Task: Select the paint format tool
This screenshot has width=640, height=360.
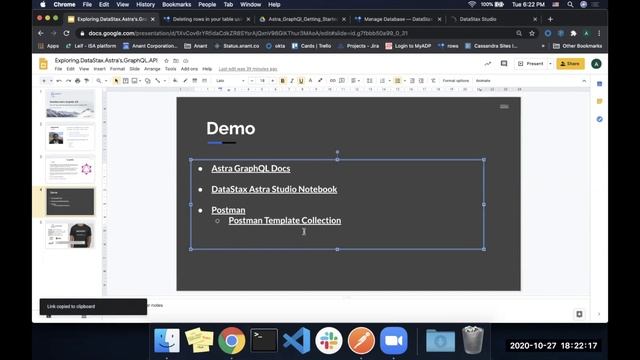Action: (87, 81)
